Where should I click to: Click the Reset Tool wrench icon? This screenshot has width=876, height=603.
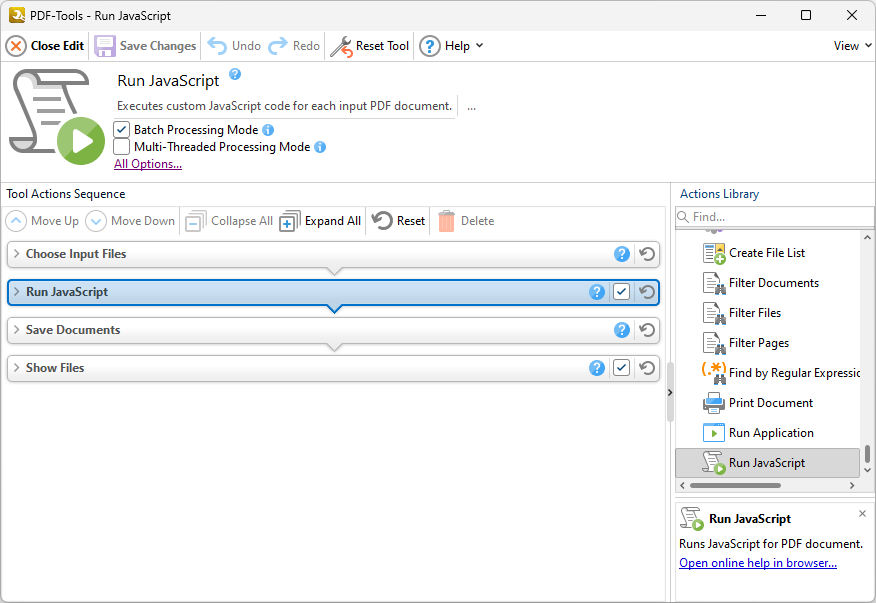[341, 46]
